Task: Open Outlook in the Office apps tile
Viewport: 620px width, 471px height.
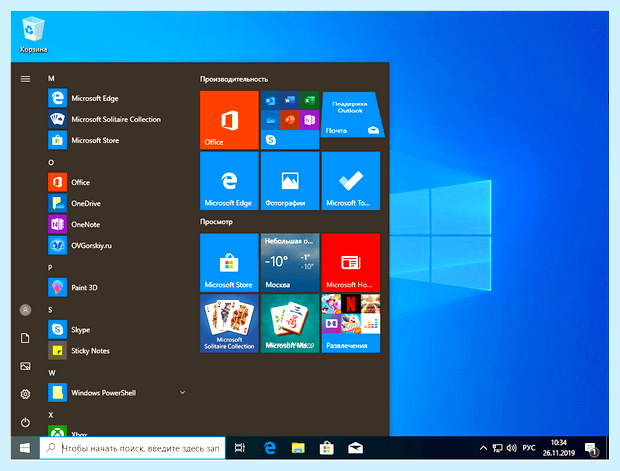Action: (270, 100)
